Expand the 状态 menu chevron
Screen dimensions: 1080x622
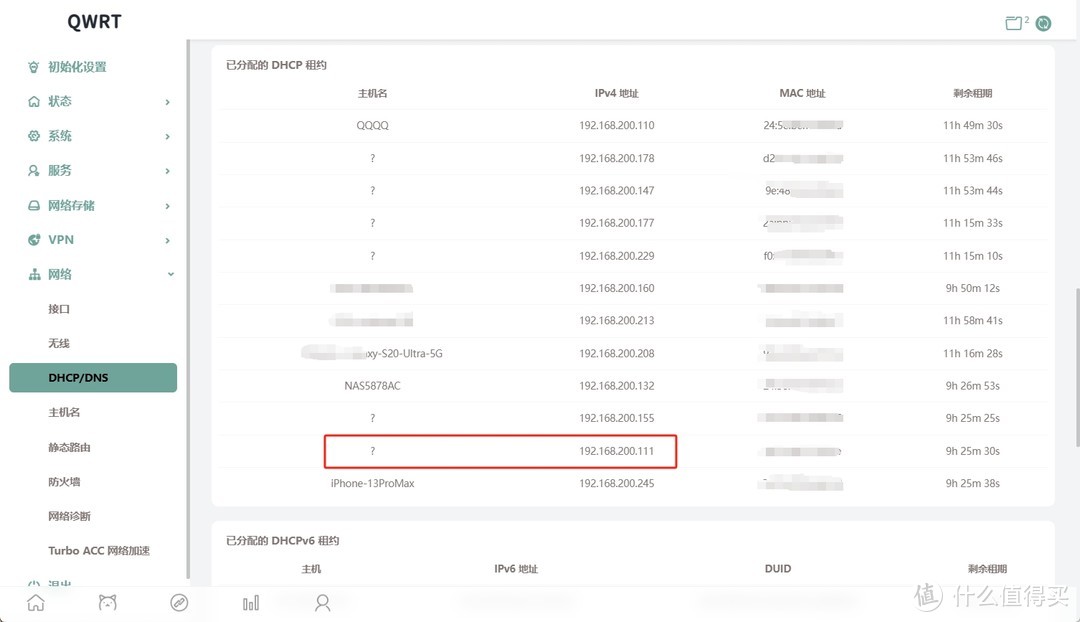click(x=167, y=102)
